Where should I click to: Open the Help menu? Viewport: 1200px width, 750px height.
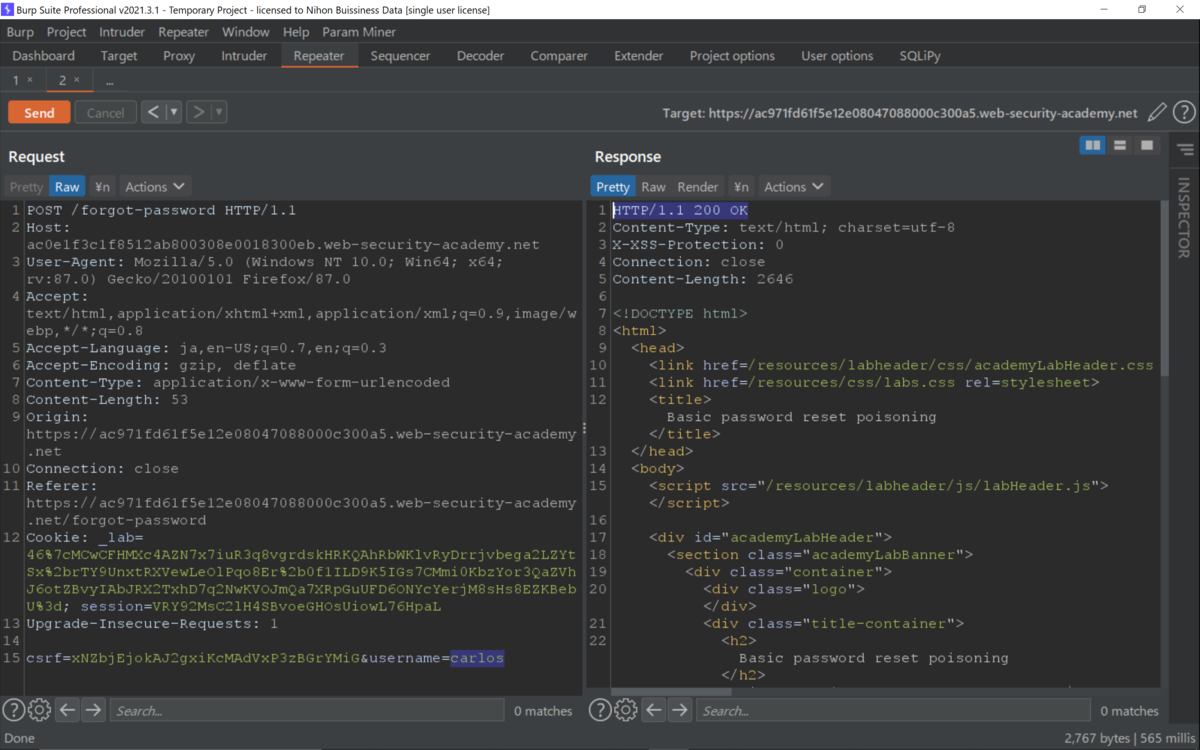(296, 32)
